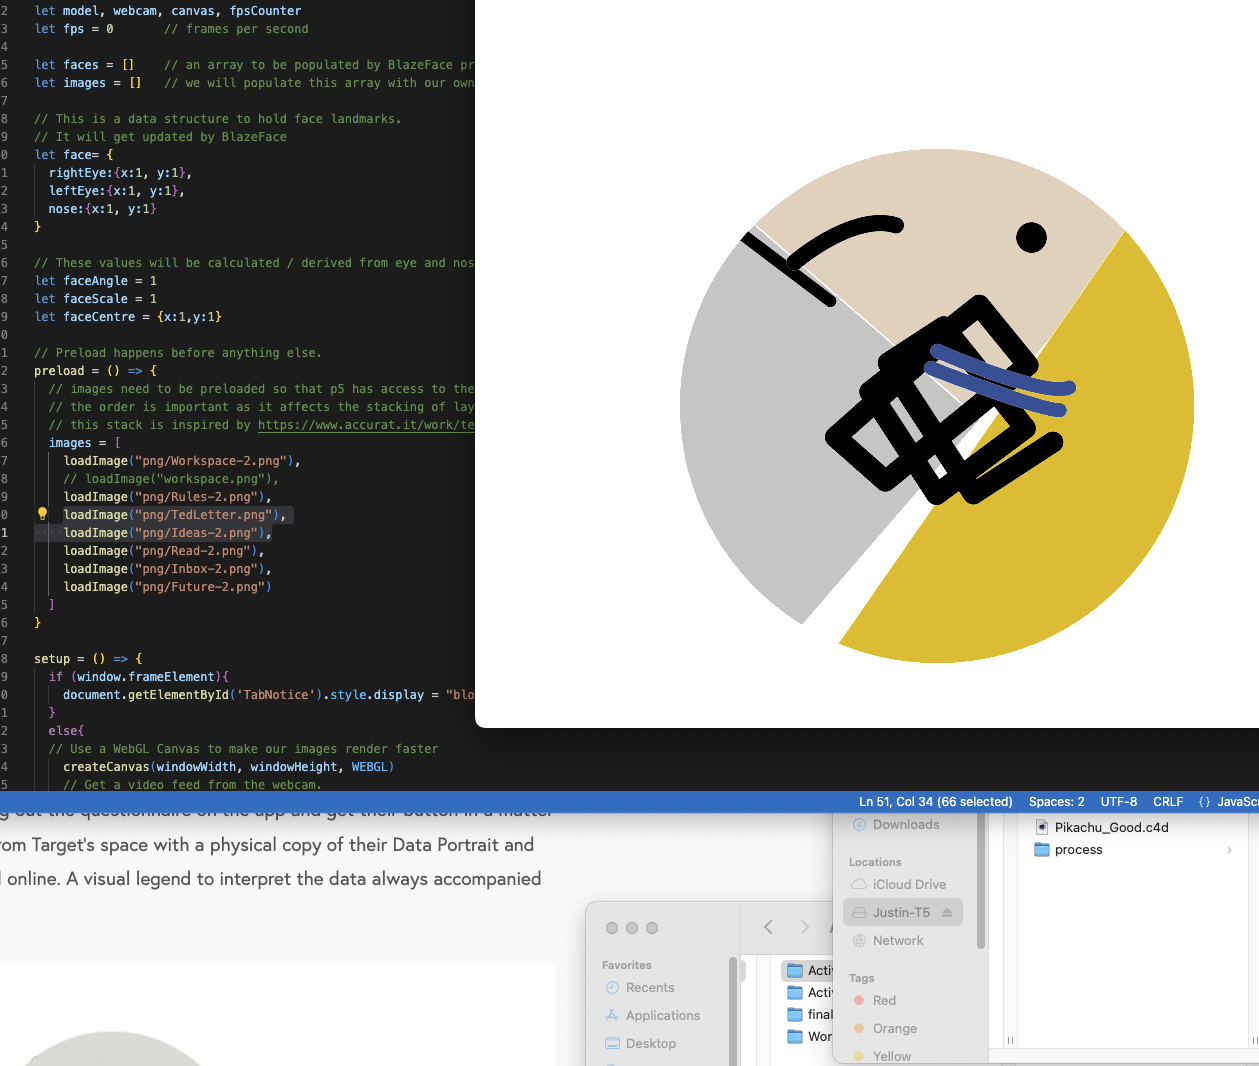Screen dimensions: 1259x1066
Task: Collapse the Locations section header
Action: (x=875, y=862)
